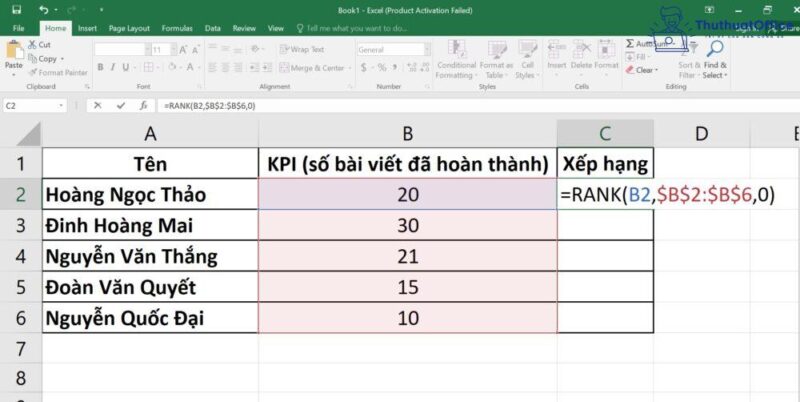
Task: Decrease font size with small A icon
Action: point(195,49)
